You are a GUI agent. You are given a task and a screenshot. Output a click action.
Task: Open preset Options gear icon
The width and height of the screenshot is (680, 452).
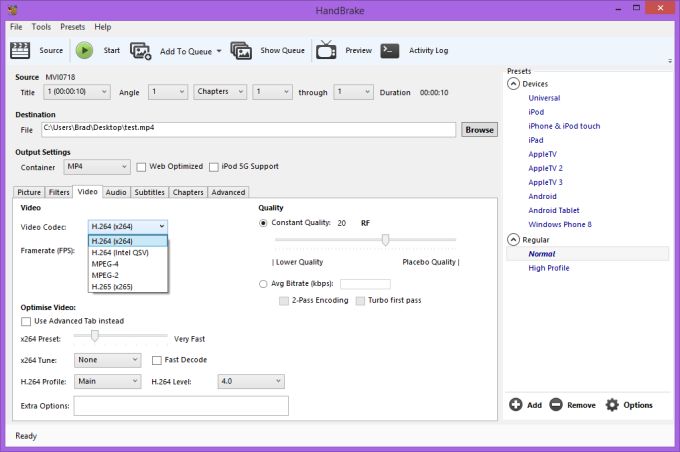tap(612, 405)
